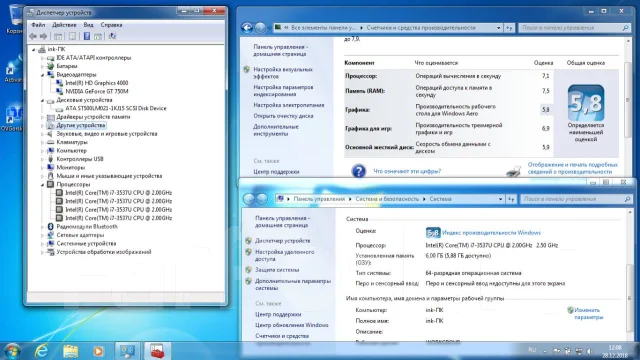Open Дополнительные параметры системы link

pos(293,284)
